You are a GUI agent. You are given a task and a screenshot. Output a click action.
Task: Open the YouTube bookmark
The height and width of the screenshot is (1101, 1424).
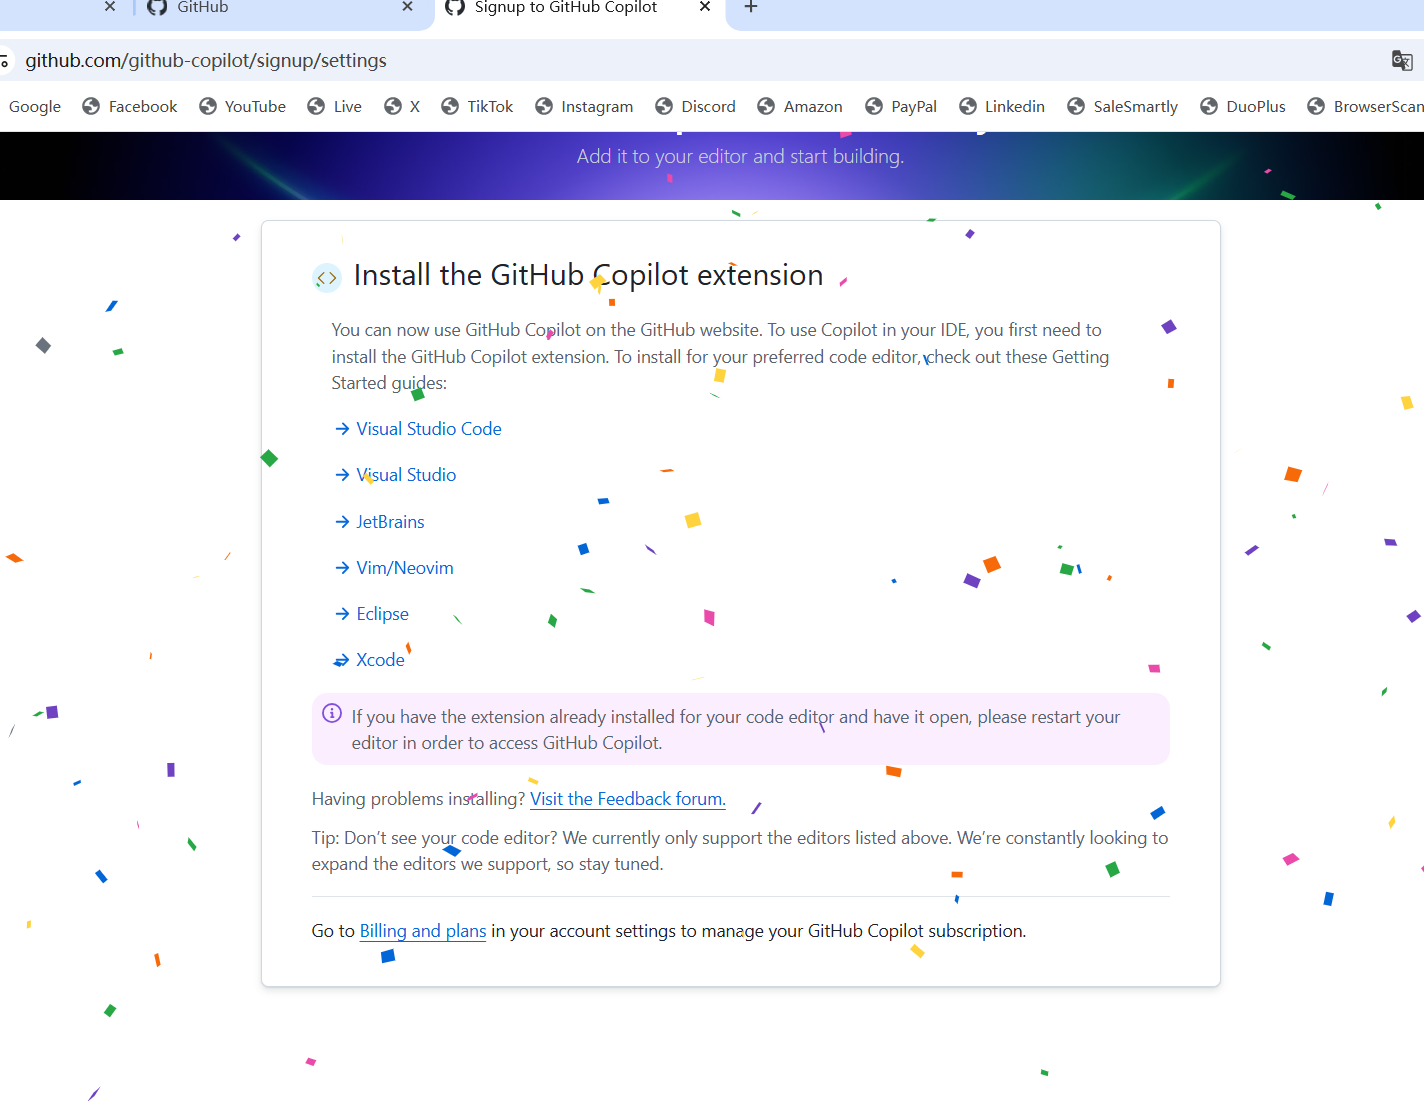243,107
